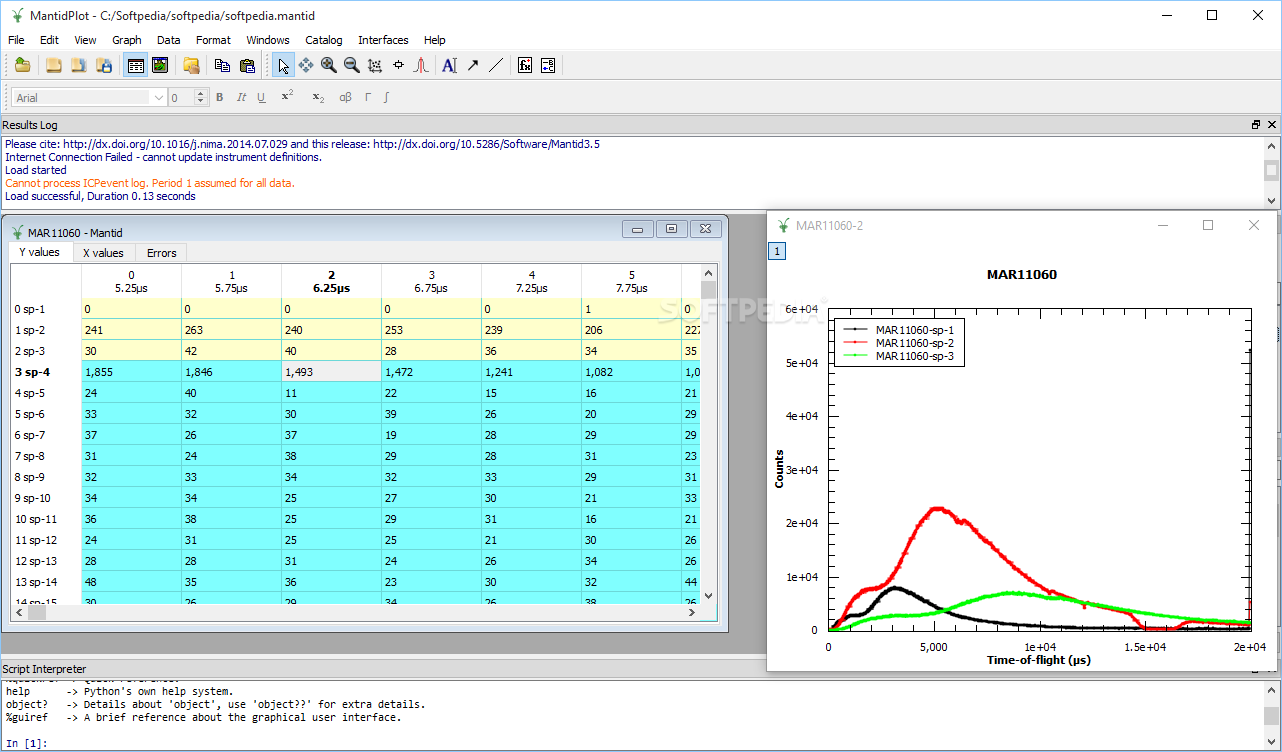Open the Windows menu
Viewport: 1282px width, 752px height.
(268, 40)
